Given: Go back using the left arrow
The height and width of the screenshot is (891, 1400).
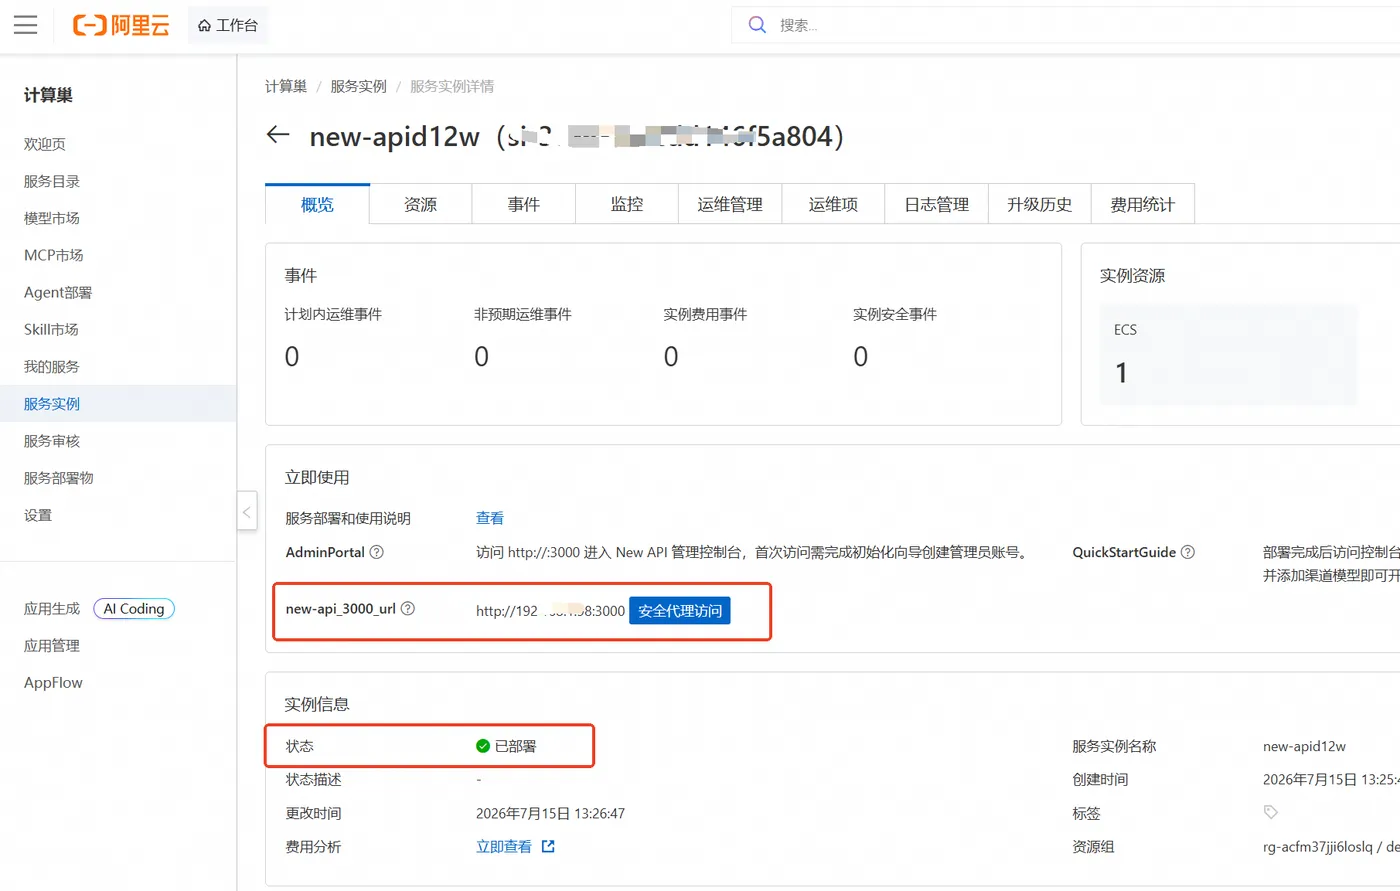Looking at the screenshot, I should 278,135.
